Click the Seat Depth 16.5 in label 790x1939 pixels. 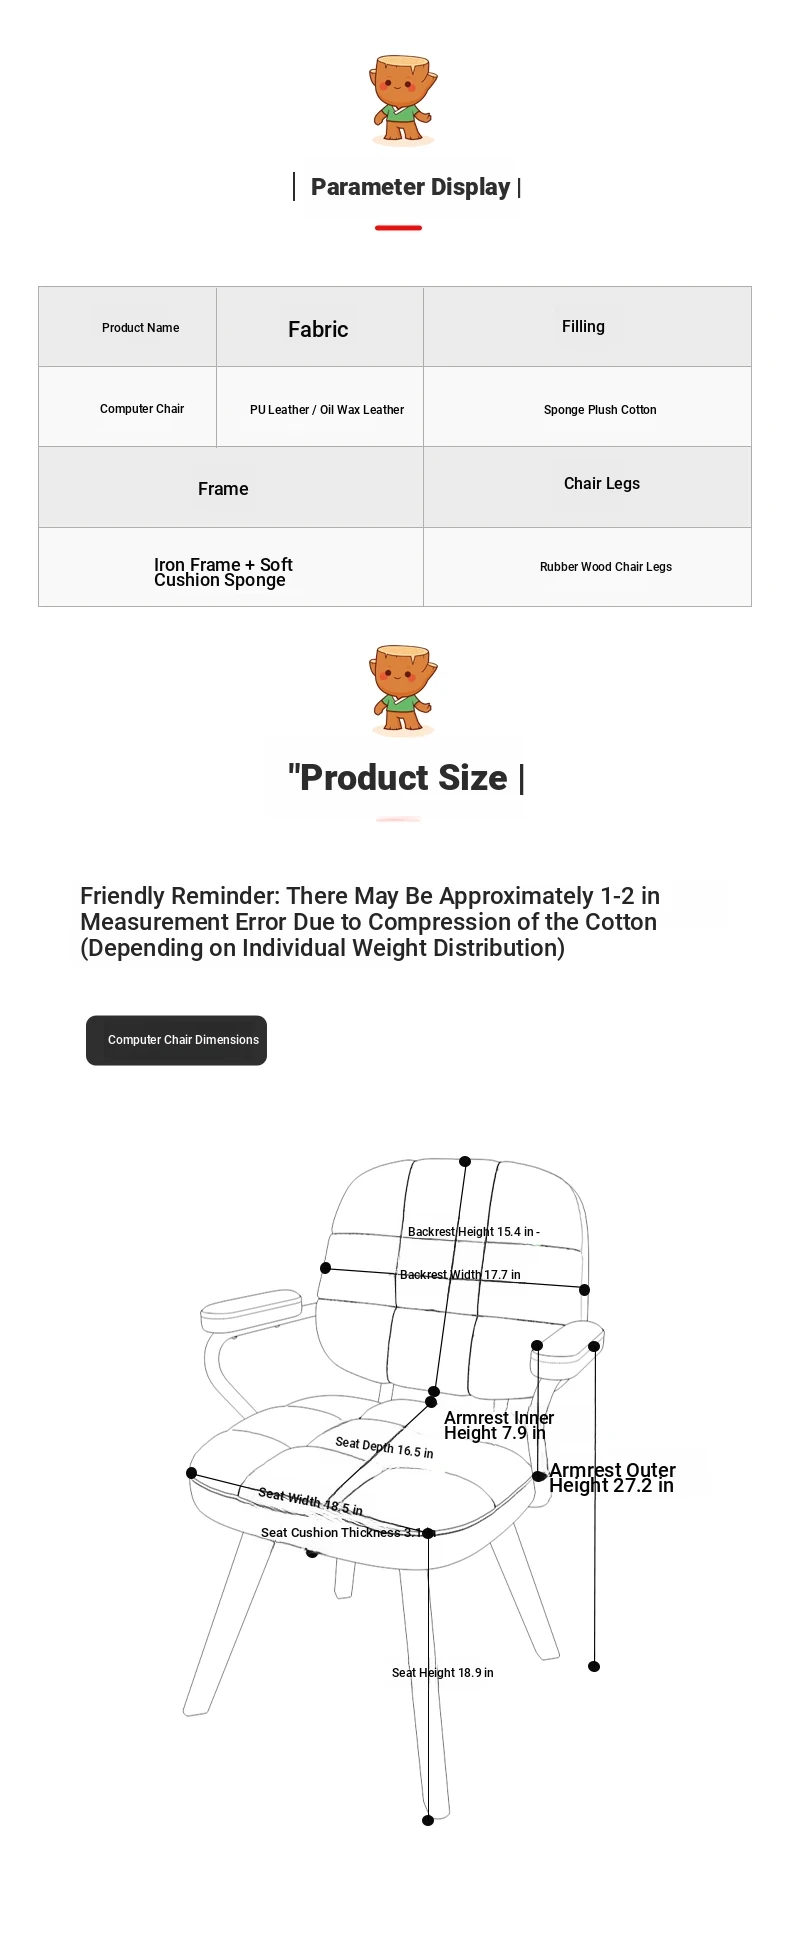(x=384, y=1448)
